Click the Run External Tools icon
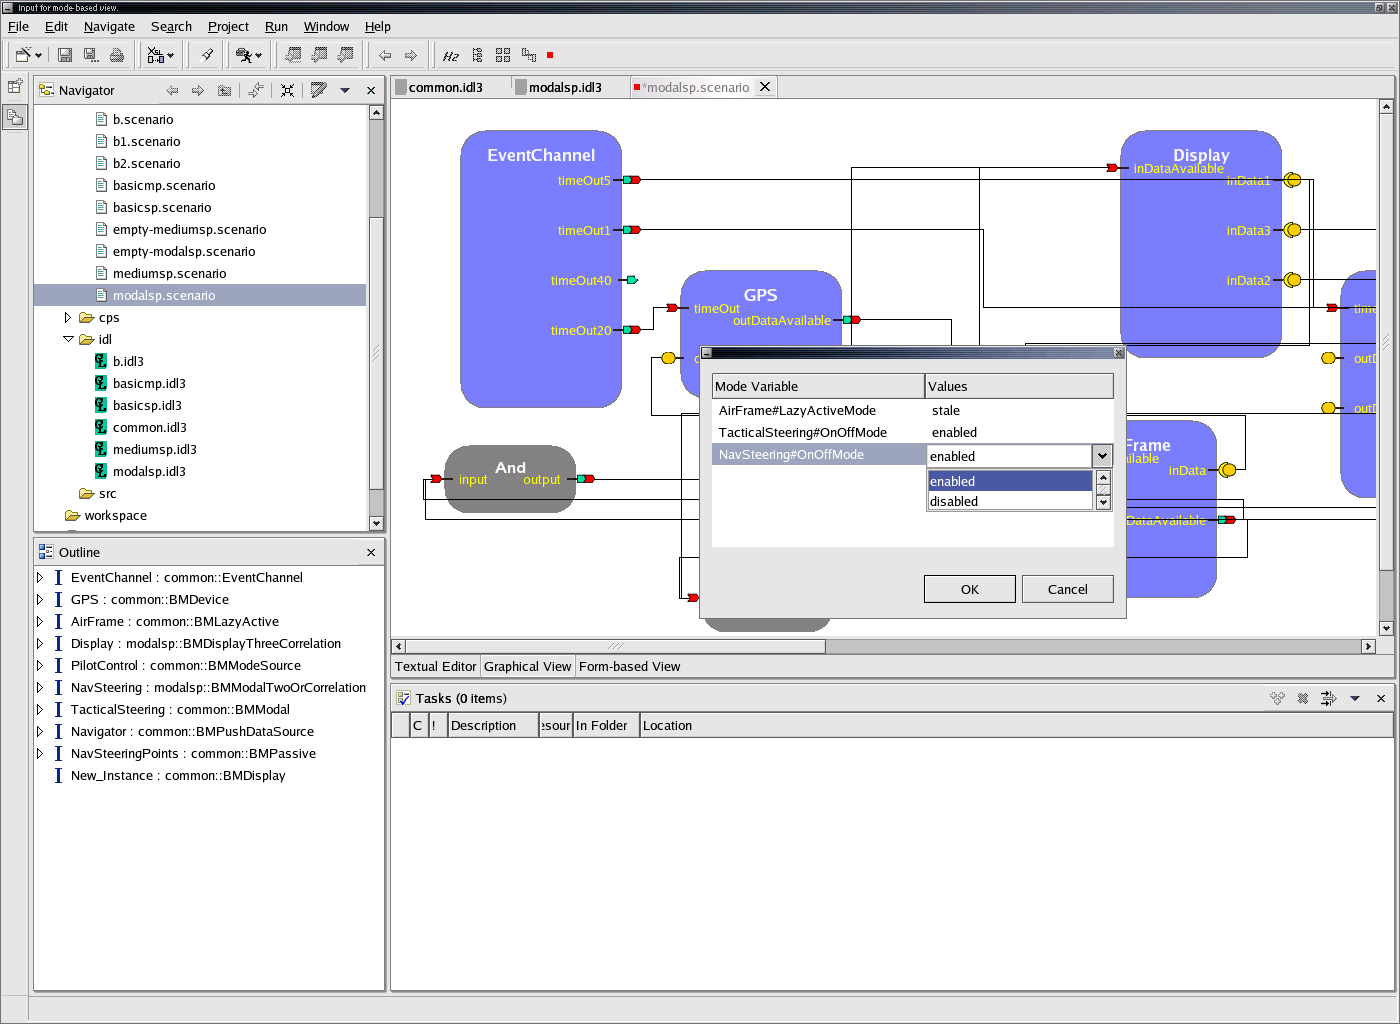Screen dimensions: 1400x1024 click(245, 55)
